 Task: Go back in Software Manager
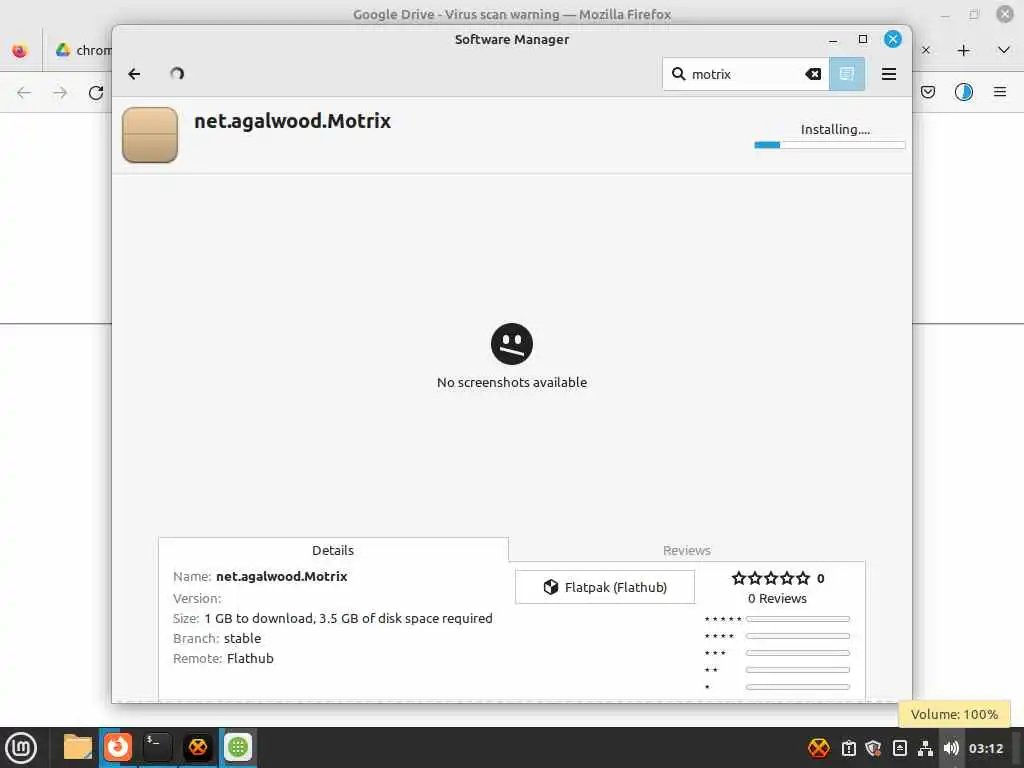[x=134, y=74]
